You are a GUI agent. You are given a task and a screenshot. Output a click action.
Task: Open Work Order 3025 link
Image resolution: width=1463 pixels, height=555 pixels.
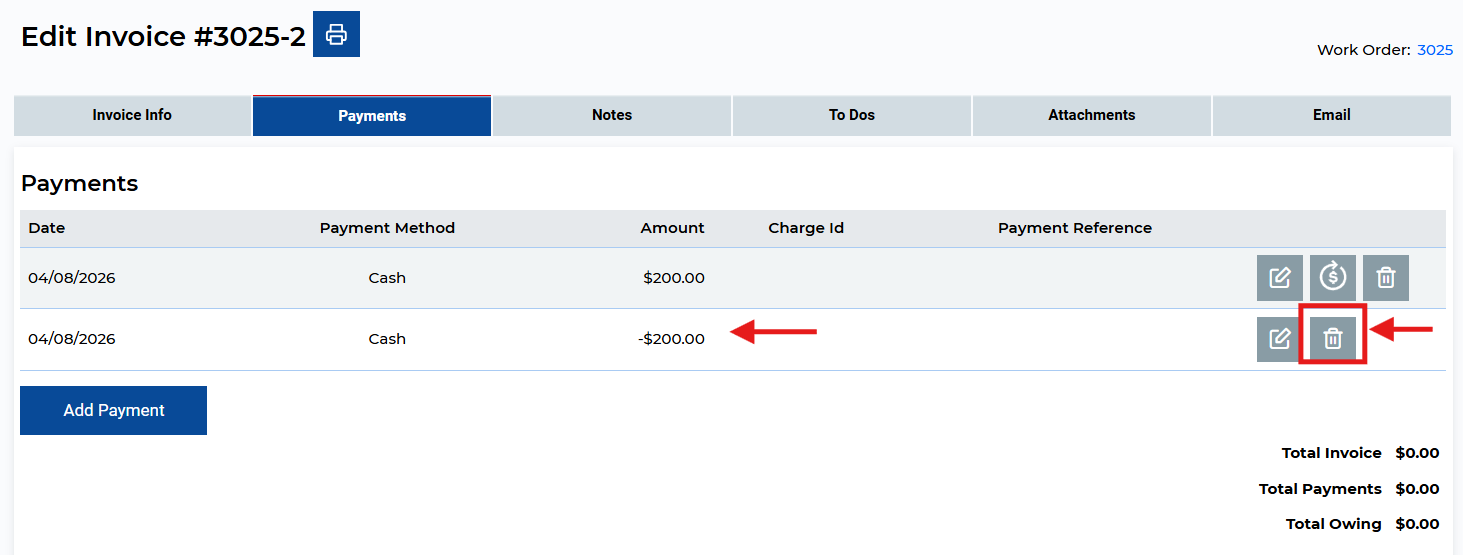1435,50
